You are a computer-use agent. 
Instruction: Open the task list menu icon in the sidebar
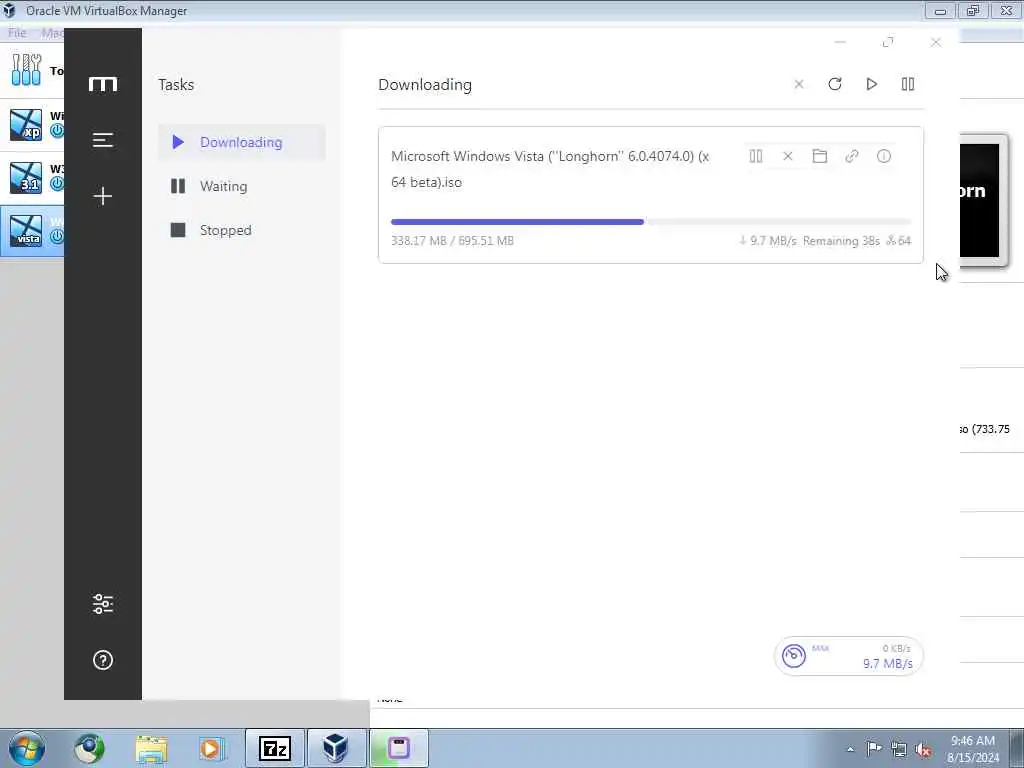pos(103,140)
